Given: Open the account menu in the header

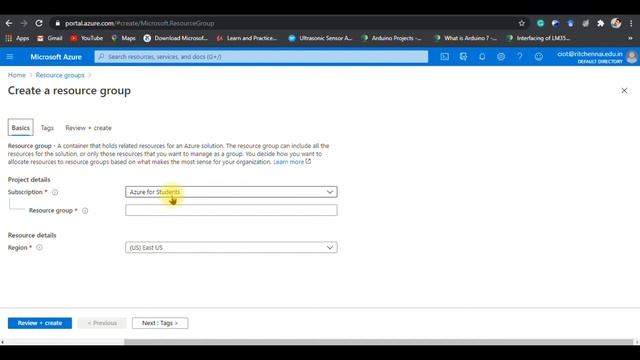Looking at the screenshot, I should [x=597, y=57].
